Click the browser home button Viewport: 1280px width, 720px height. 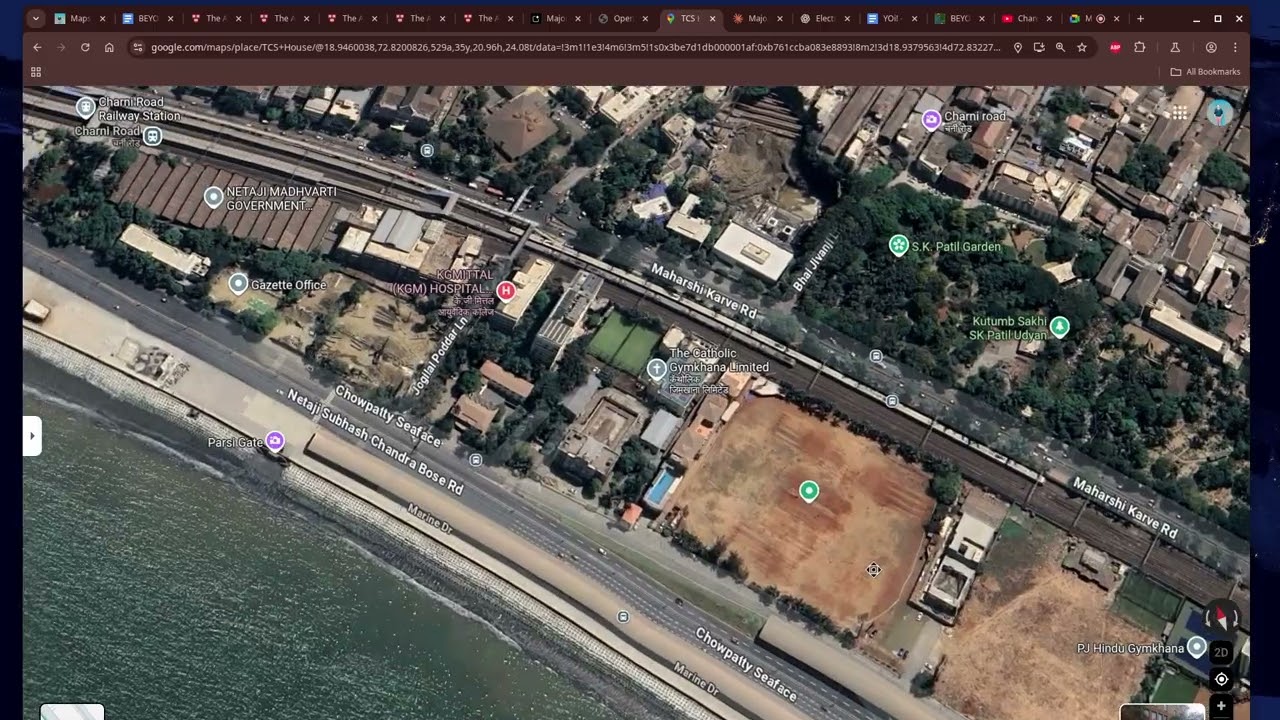click(109, 47)
